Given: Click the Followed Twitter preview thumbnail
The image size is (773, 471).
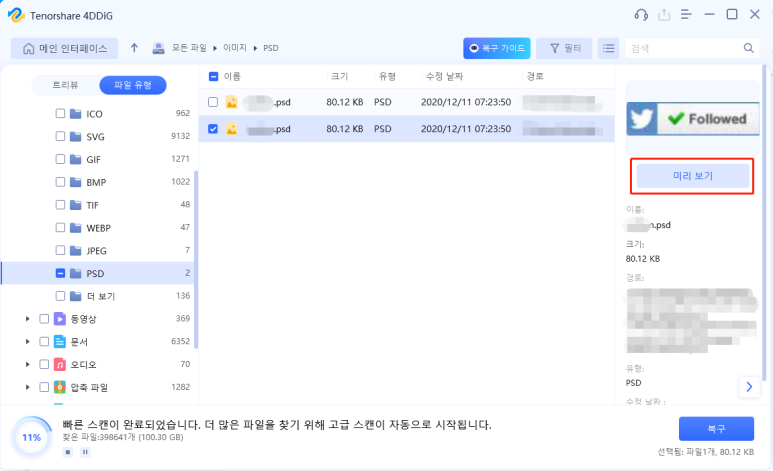Looking at the screenshot, I should point(693,118).
